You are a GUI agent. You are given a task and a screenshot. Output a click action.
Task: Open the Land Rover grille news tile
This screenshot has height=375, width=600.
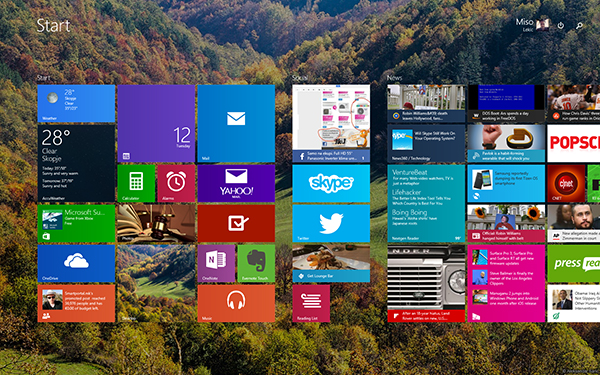click(426, 283)
